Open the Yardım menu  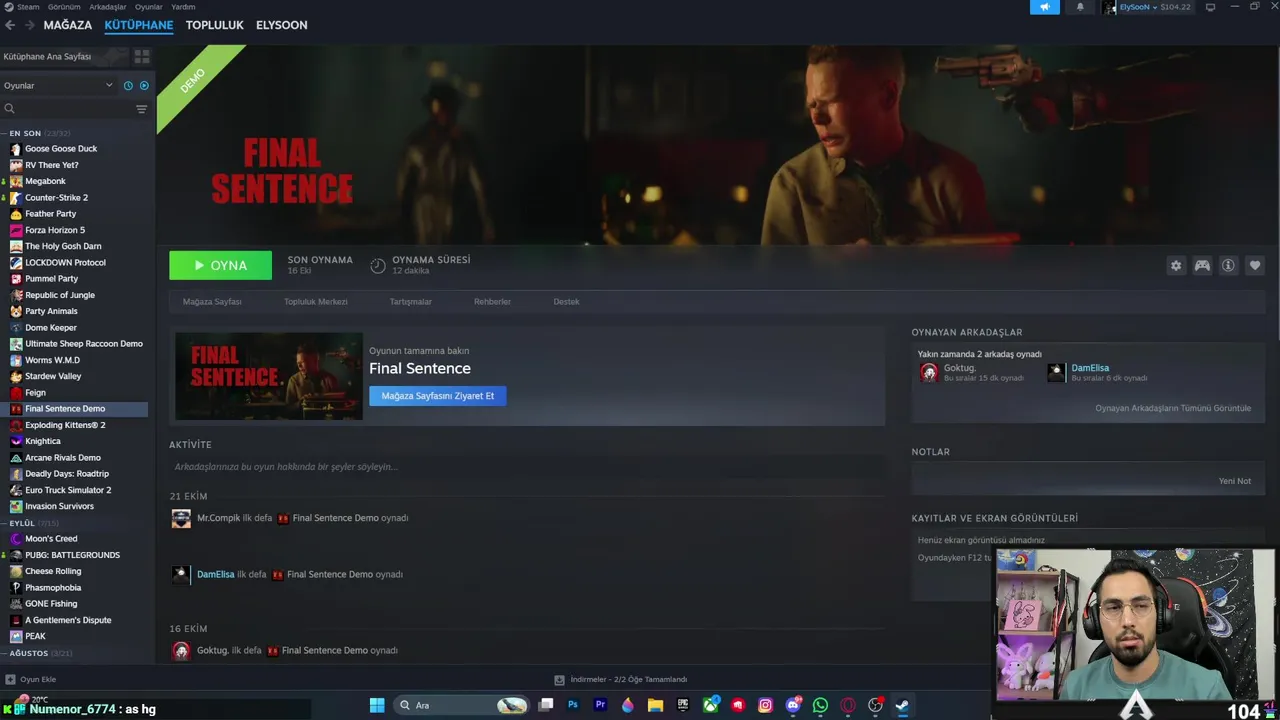[x=183, y=7]
